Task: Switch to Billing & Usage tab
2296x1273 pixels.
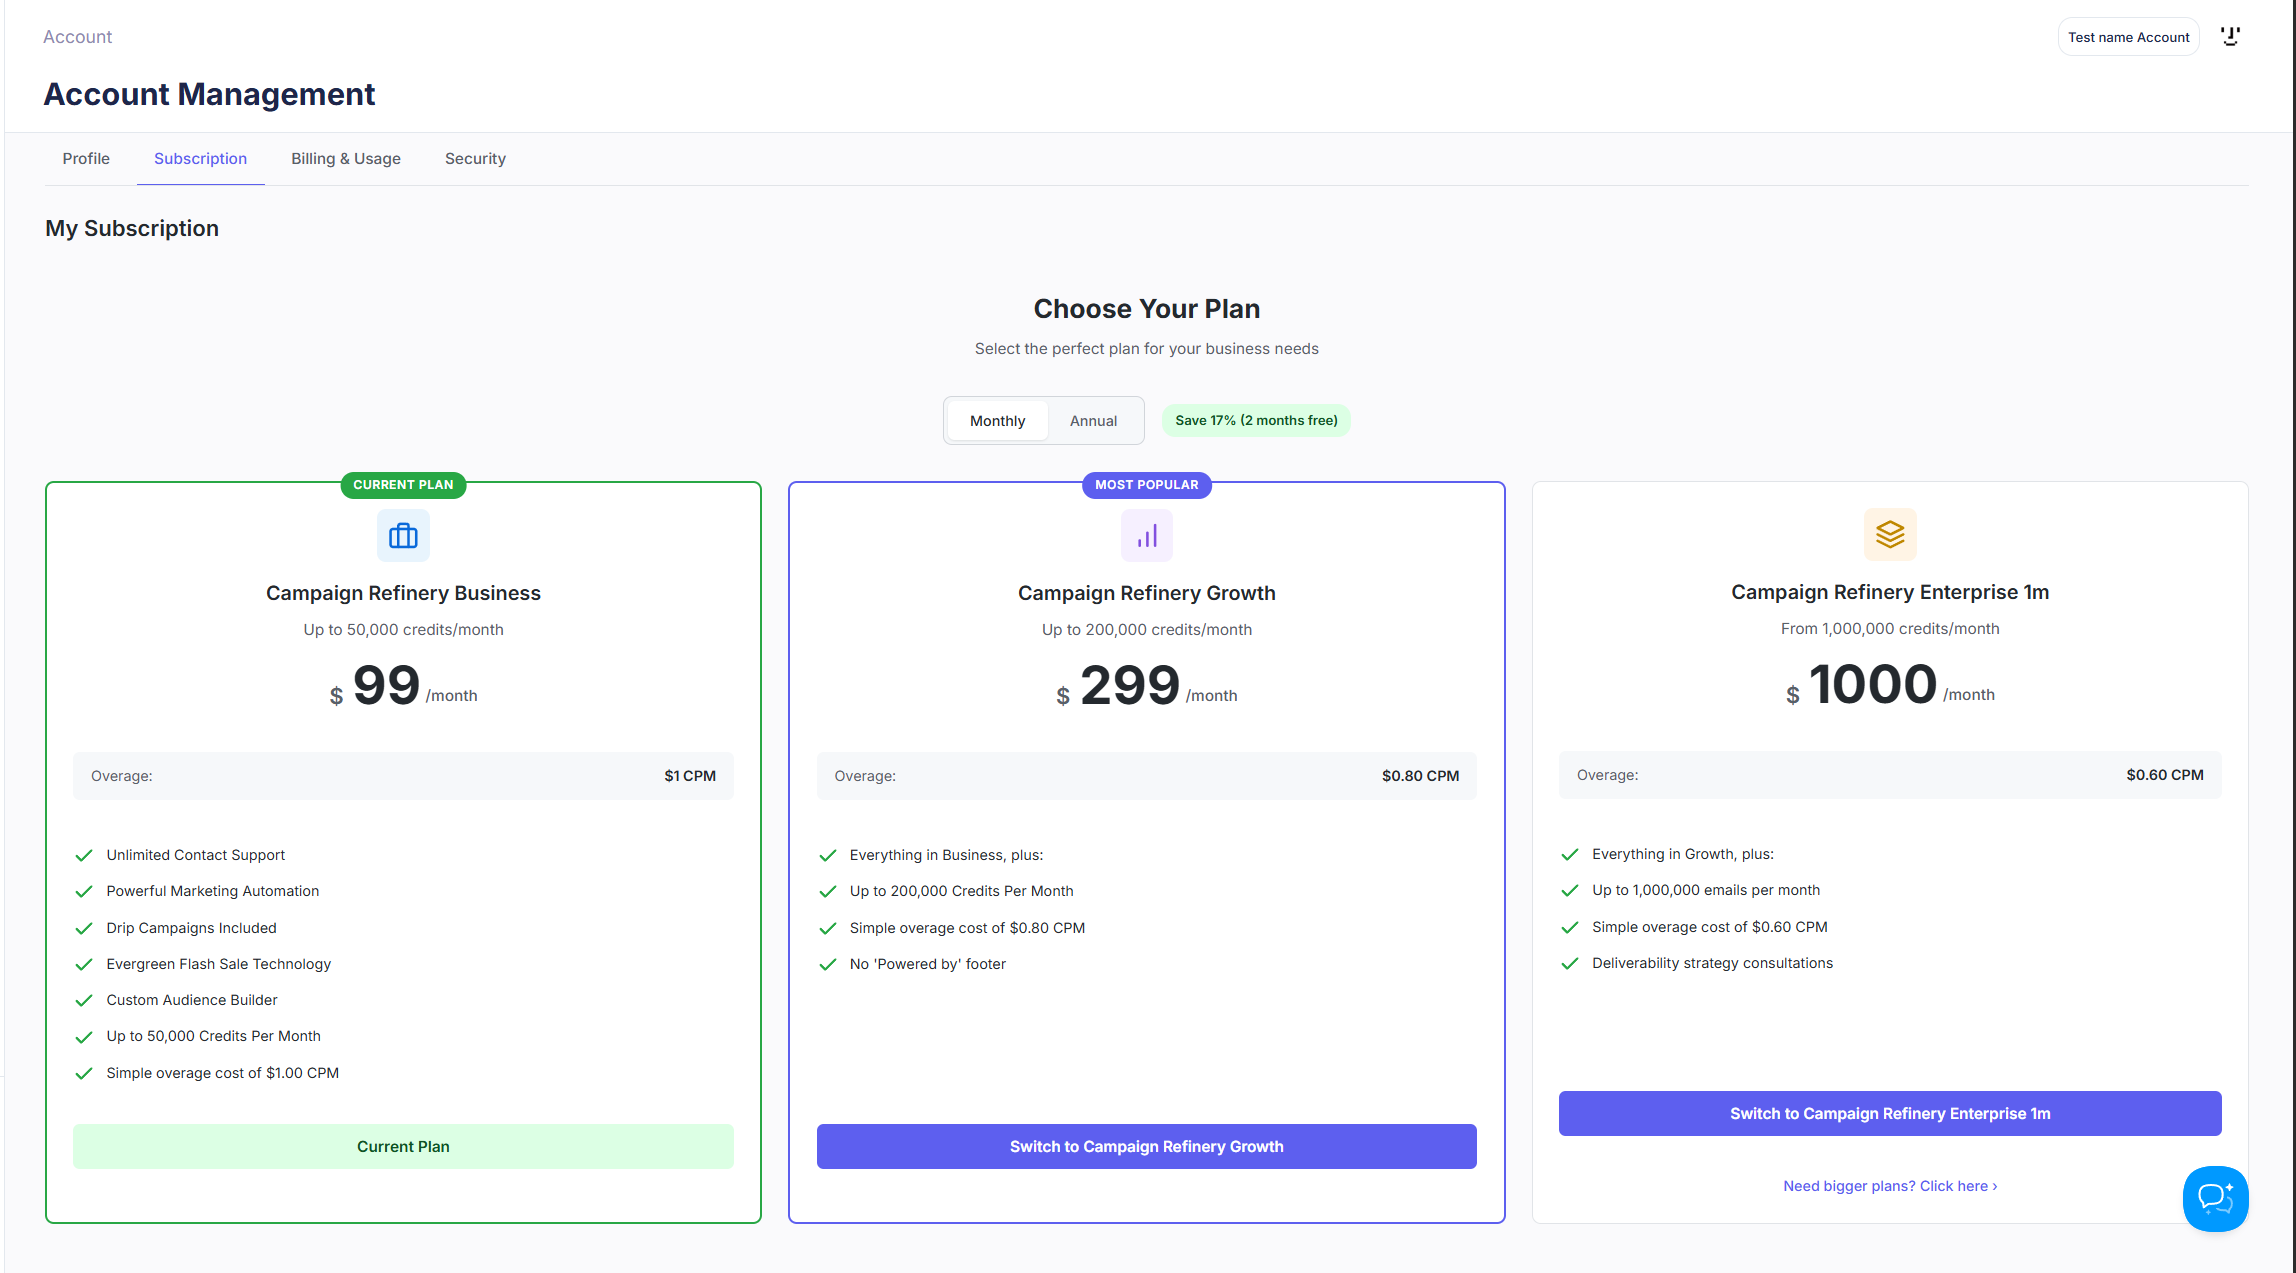Action: 346,159
